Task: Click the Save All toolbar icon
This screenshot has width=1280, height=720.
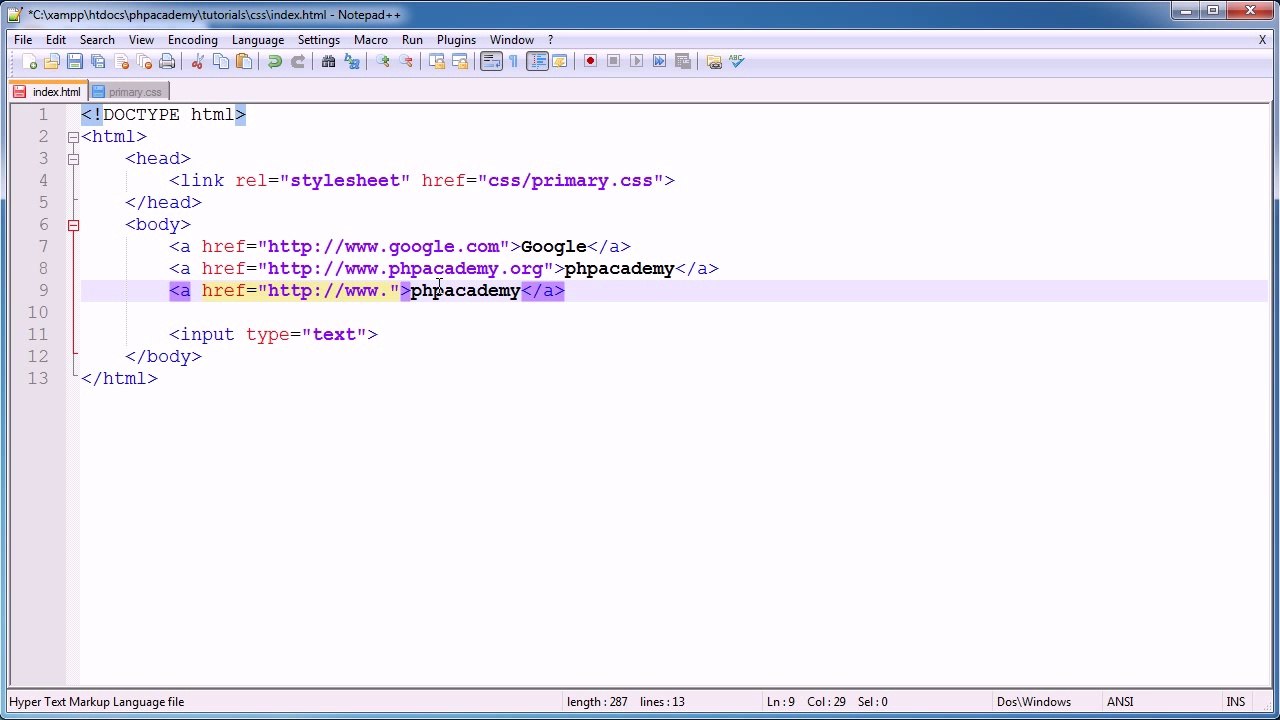Action: click(x=98, y=62)
